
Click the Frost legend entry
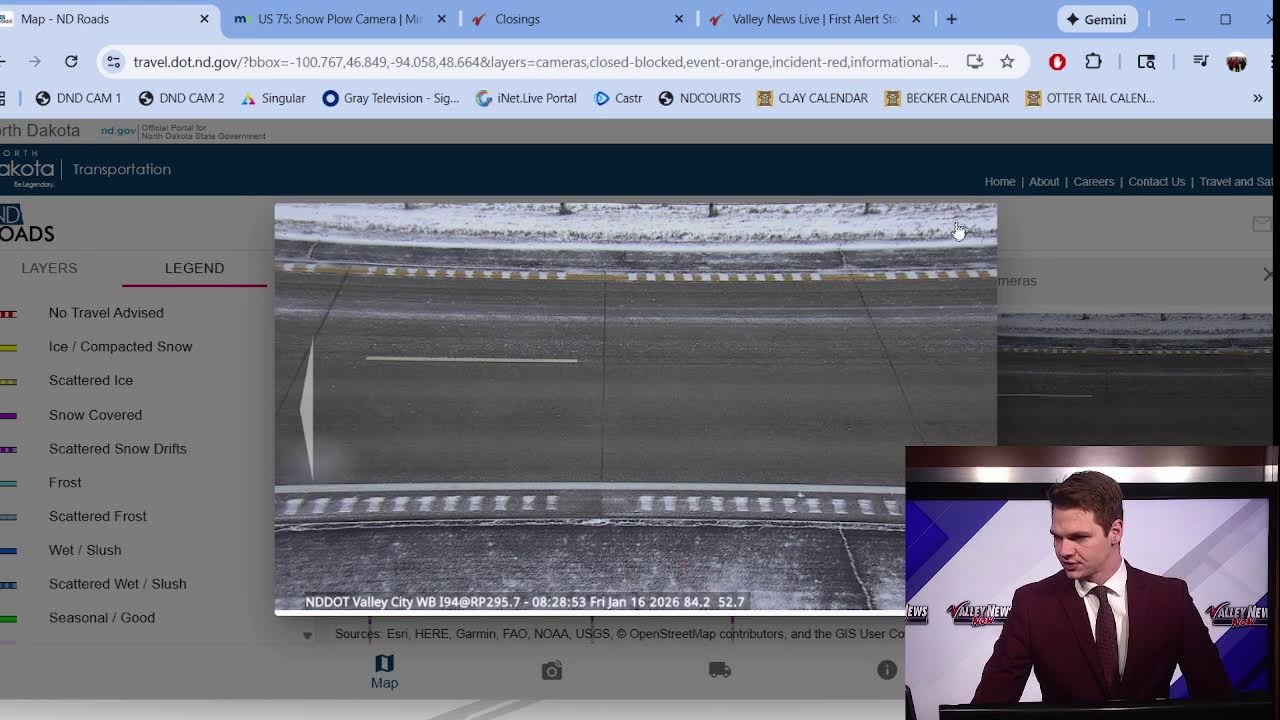pyautogui.click(x=65, y=483)
